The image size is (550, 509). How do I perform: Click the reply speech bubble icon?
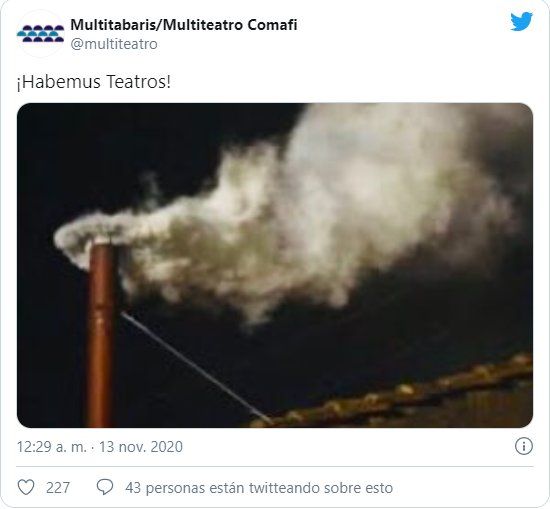click(105, 487)
